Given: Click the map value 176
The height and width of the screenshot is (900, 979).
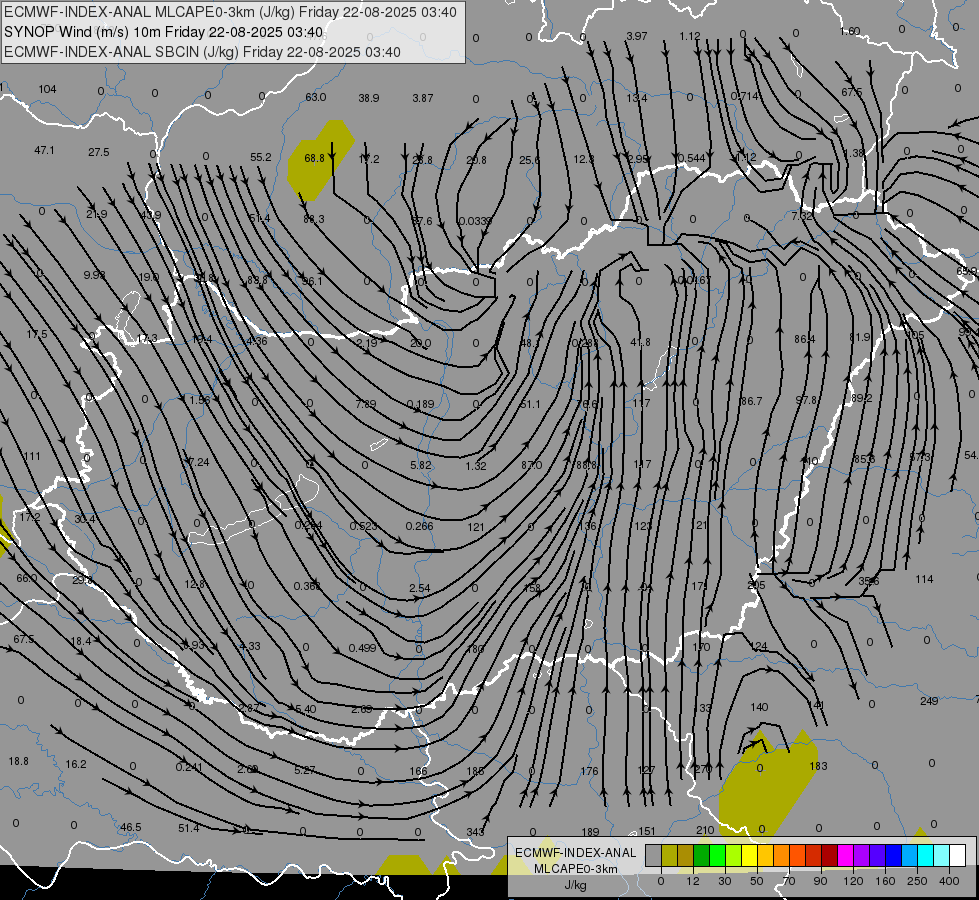Looking at the screenshot, I should 589,771.
